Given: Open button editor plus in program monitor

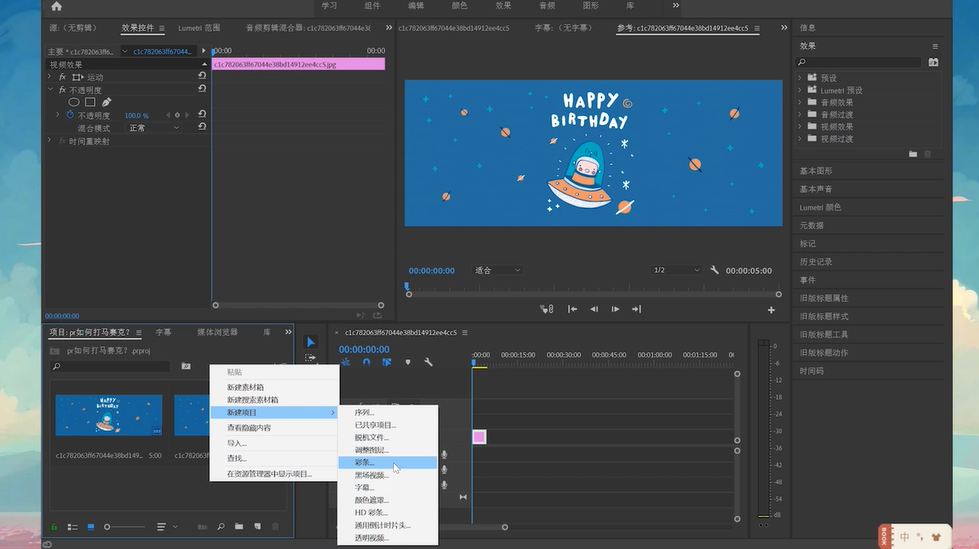Looking at the screenshot, I should (x=771, y=310).
